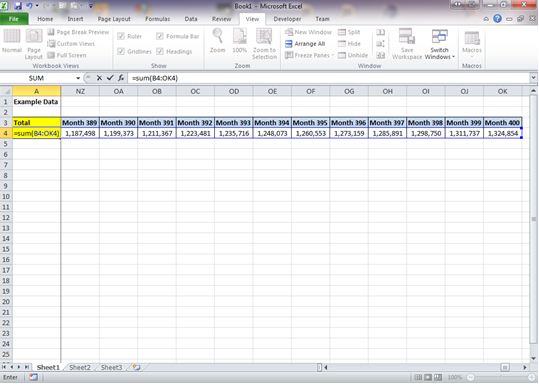Expand Freeze Panes dropdown
Viewport: 539px width, 387px height.
[333, 55]
